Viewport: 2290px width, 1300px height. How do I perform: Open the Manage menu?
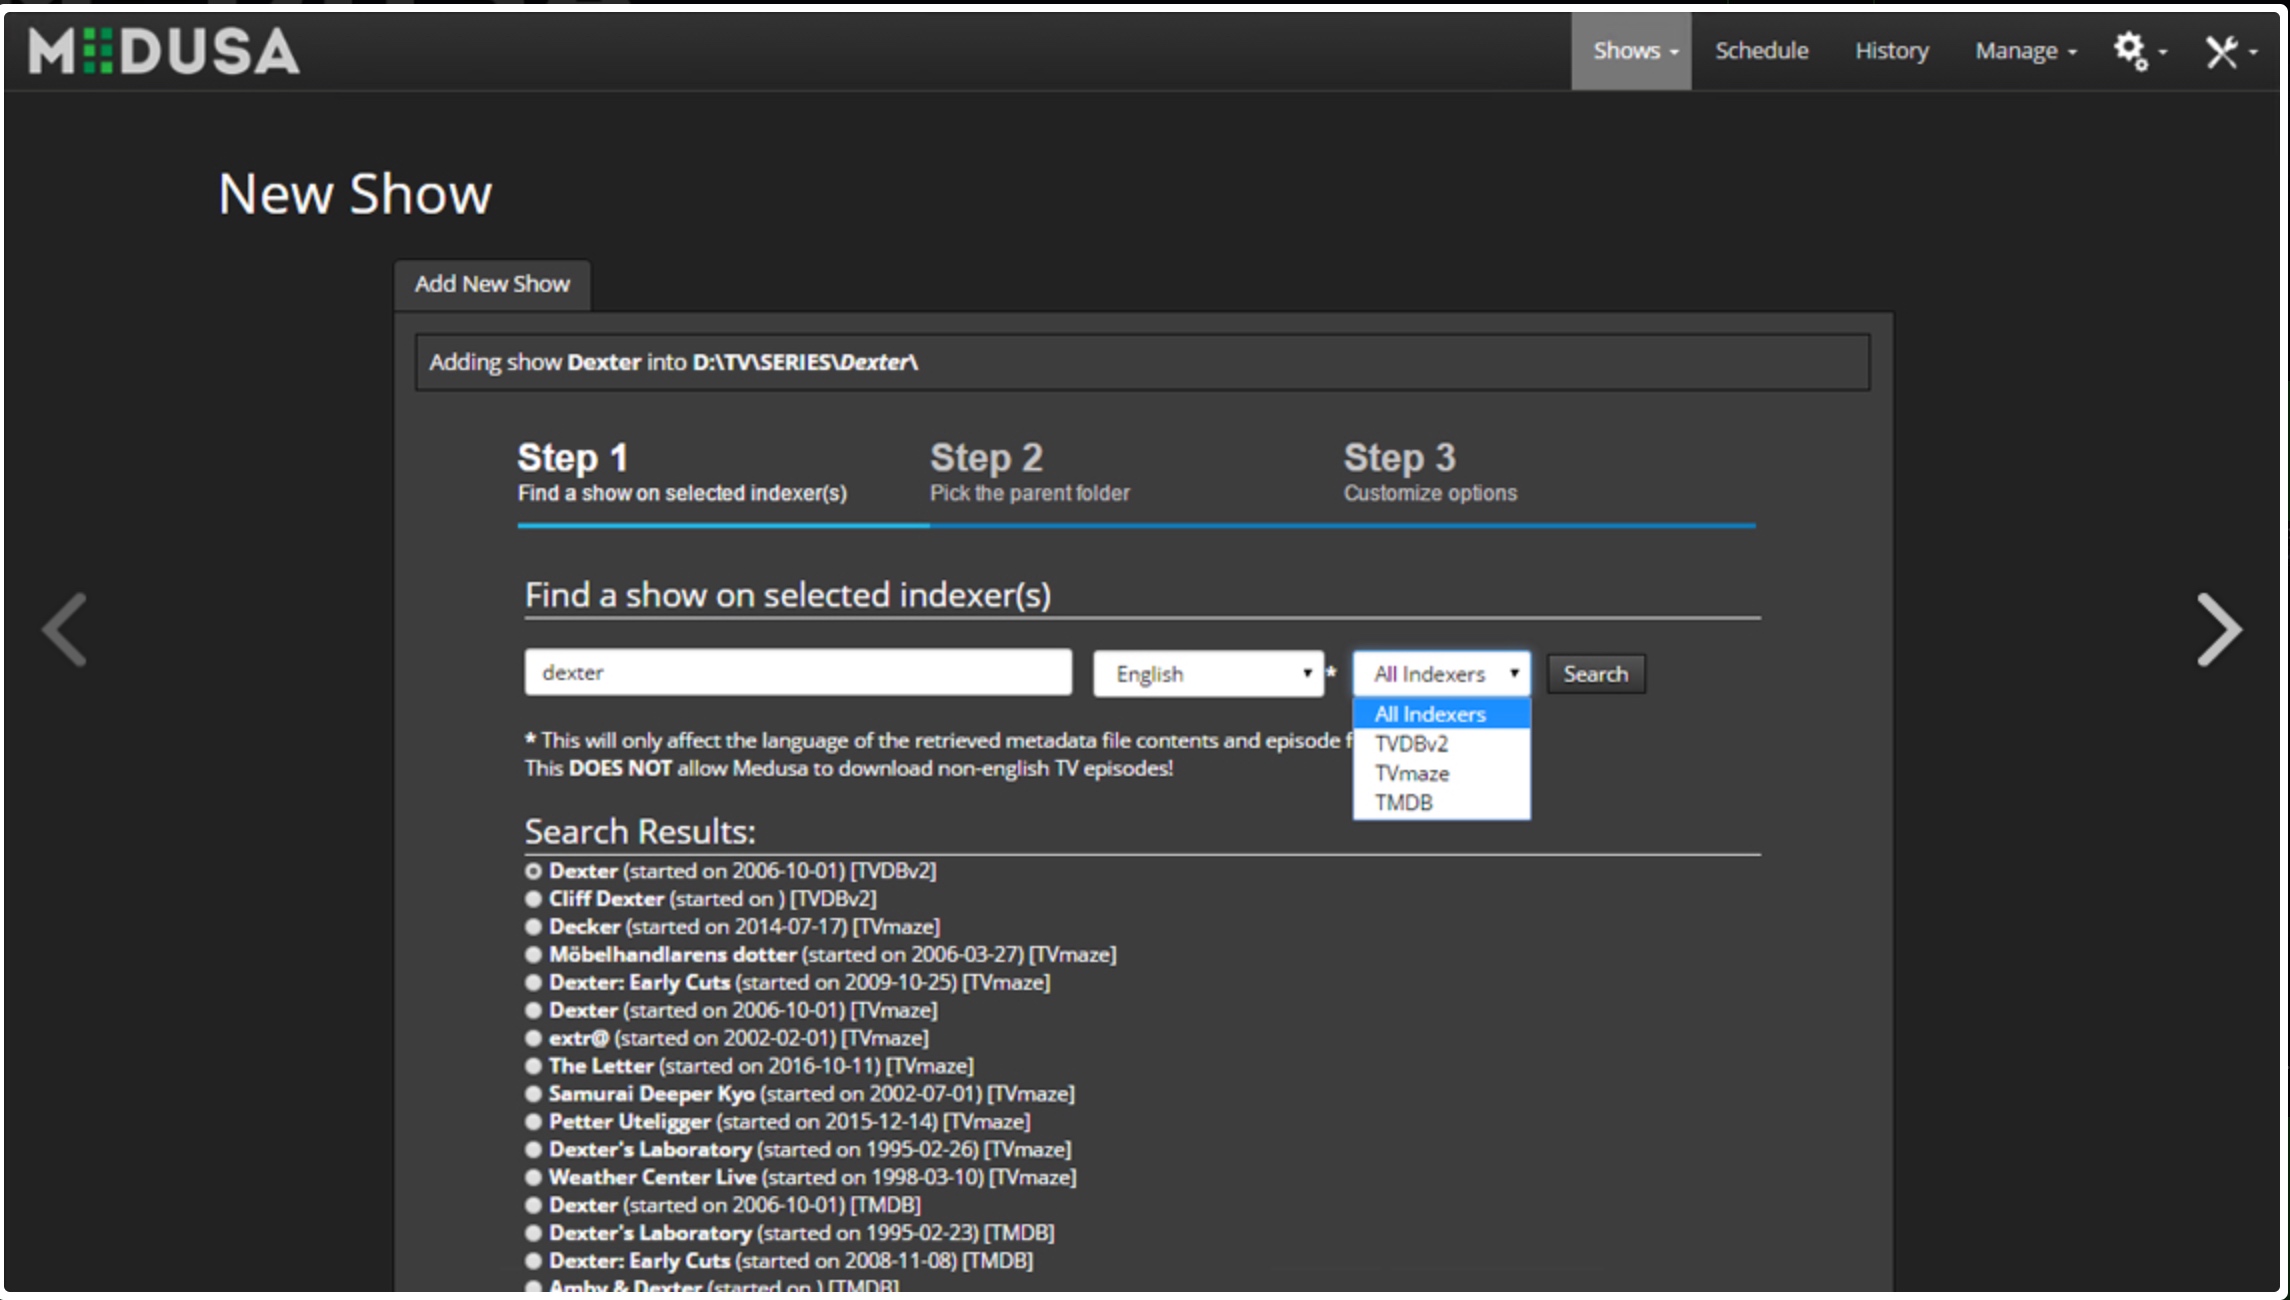(x=2026, y=51)
